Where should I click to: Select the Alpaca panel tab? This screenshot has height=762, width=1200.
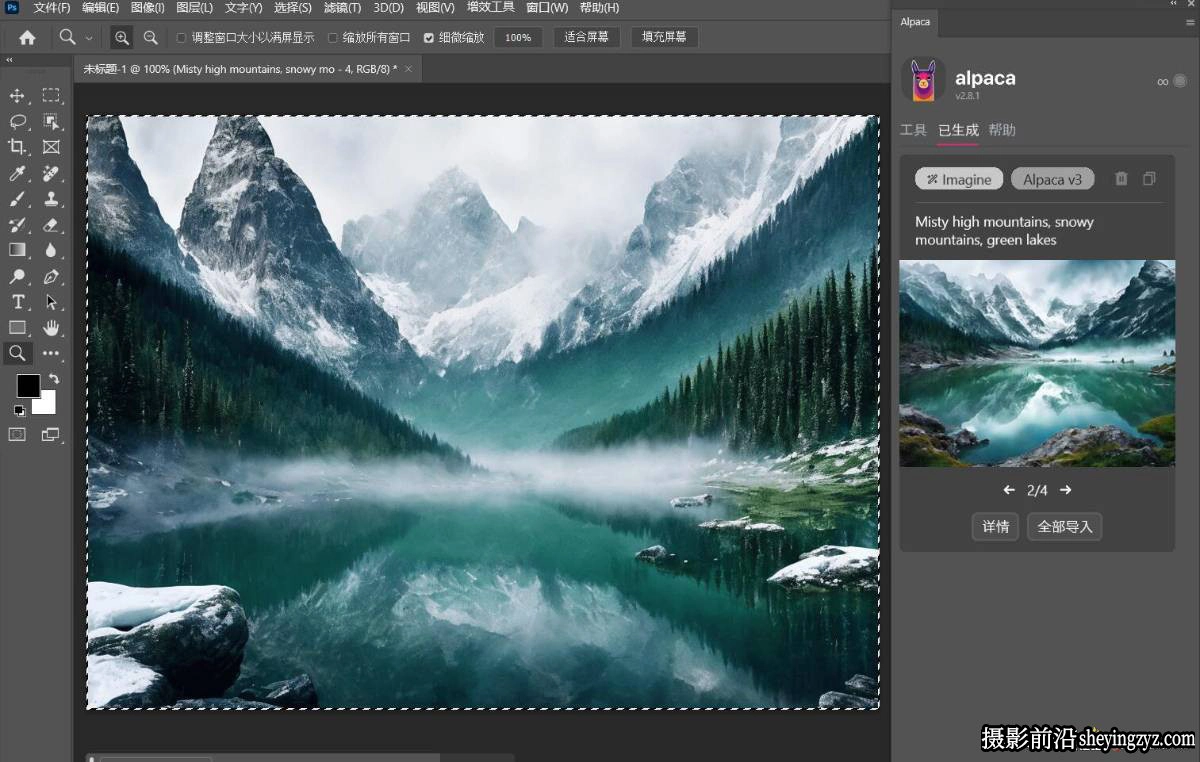click(915, 21)
